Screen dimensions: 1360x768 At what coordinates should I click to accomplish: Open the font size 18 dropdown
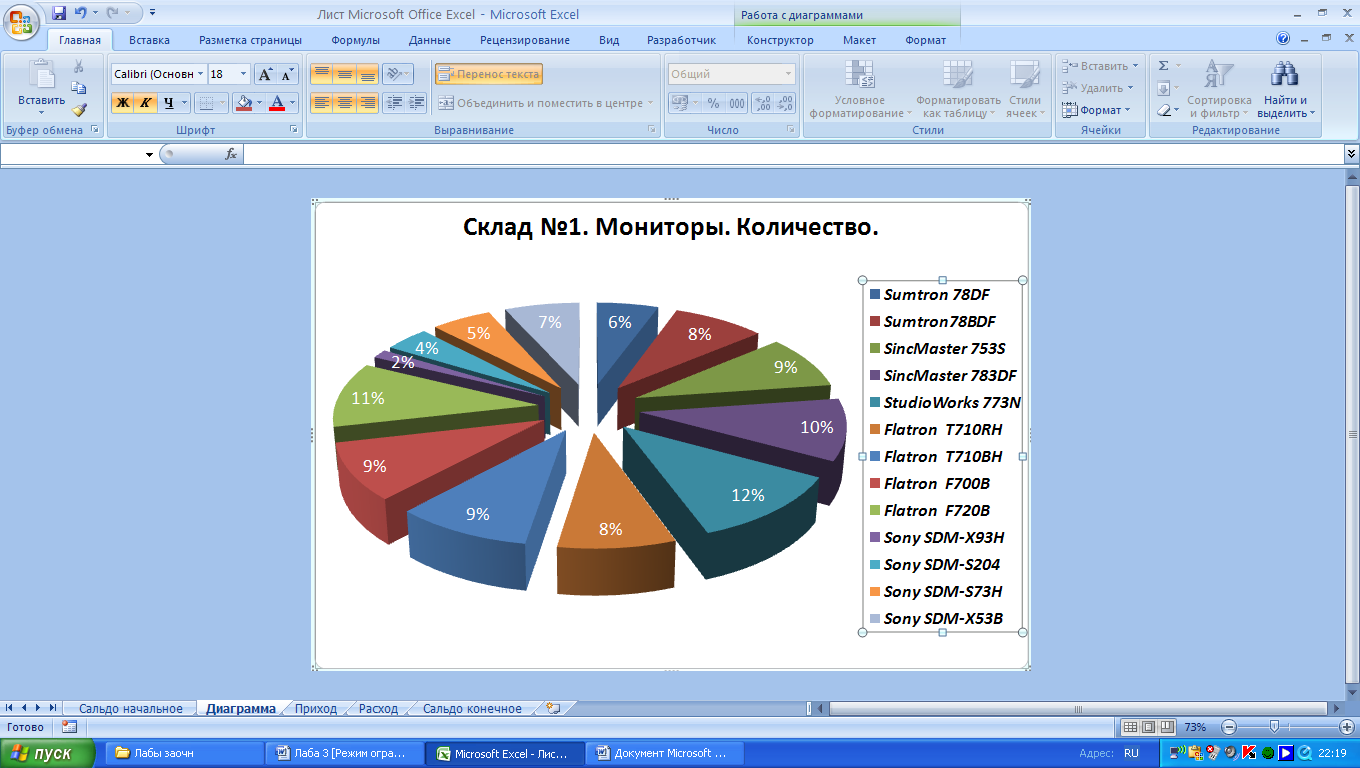[244, 74]
